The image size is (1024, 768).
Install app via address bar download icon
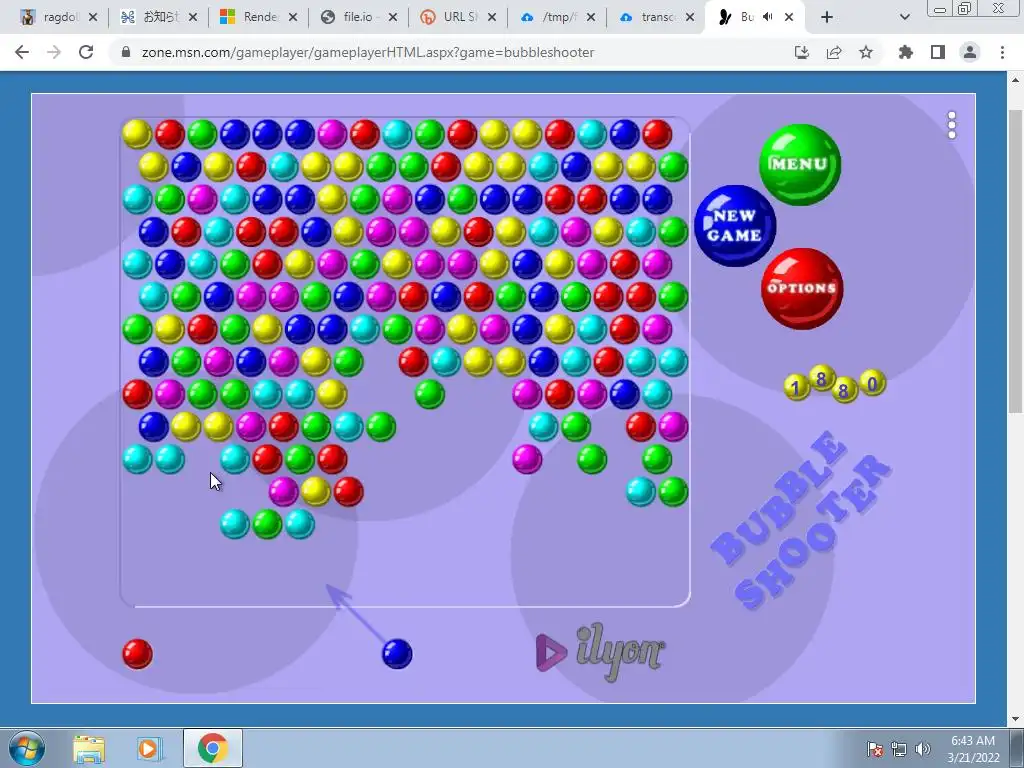pos(802,52)
